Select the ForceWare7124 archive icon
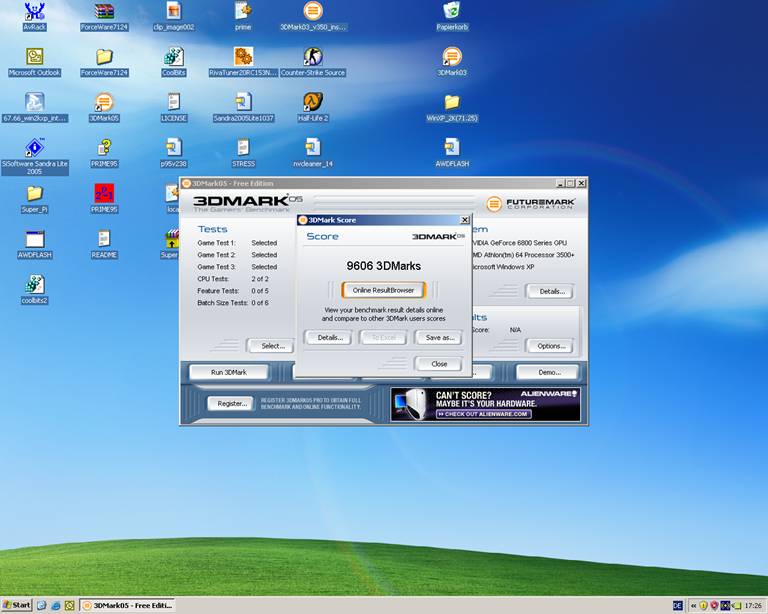The image size is (768, 614). point(104,16)
